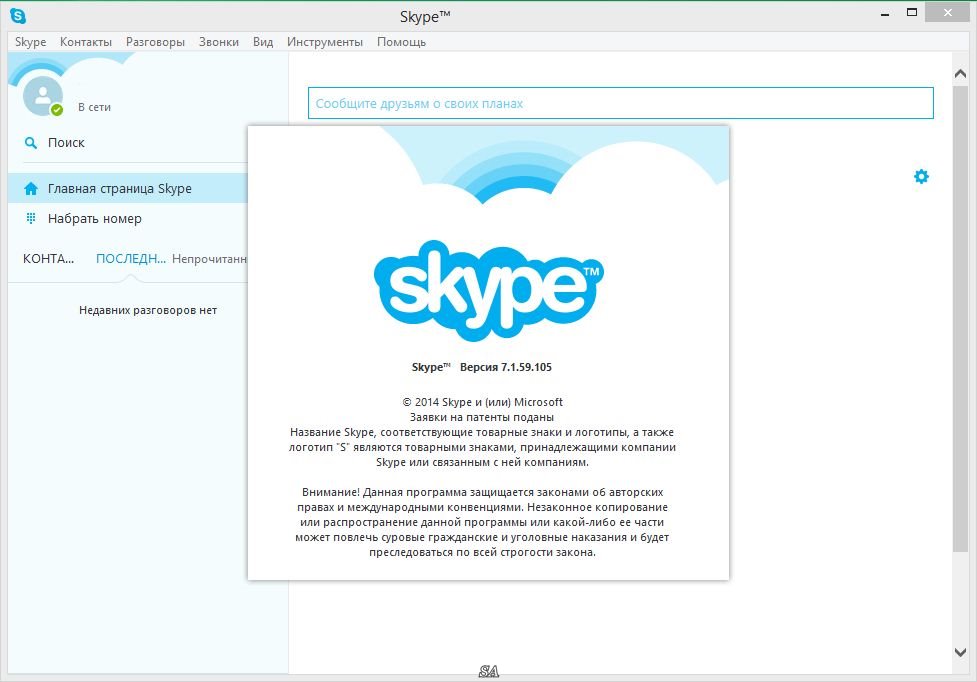Click the В сети status label

[x=95, y=107]
